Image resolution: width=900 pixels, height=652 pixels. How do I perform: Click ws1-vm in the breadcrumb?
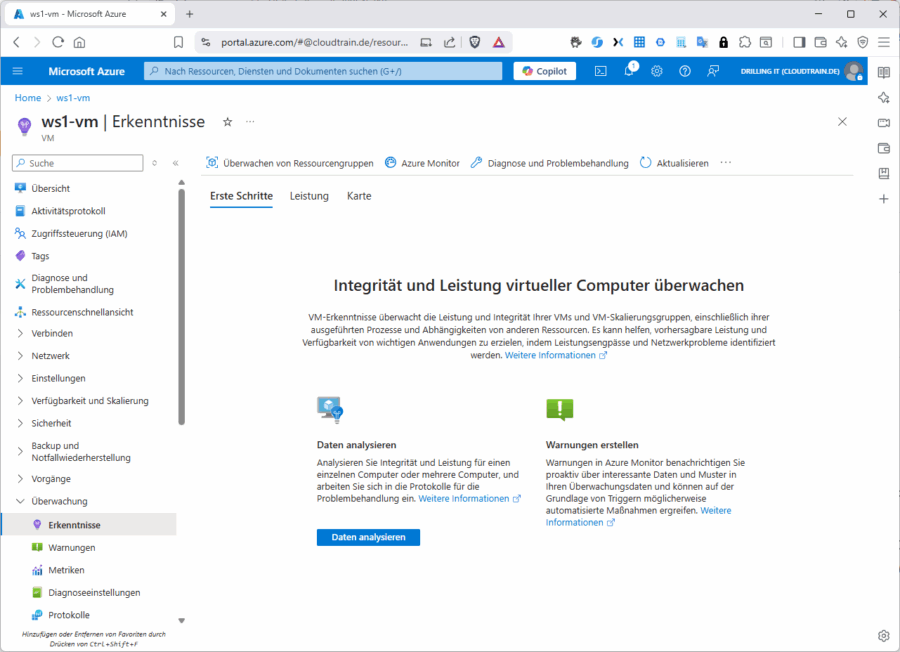click(x=73, y=98)
